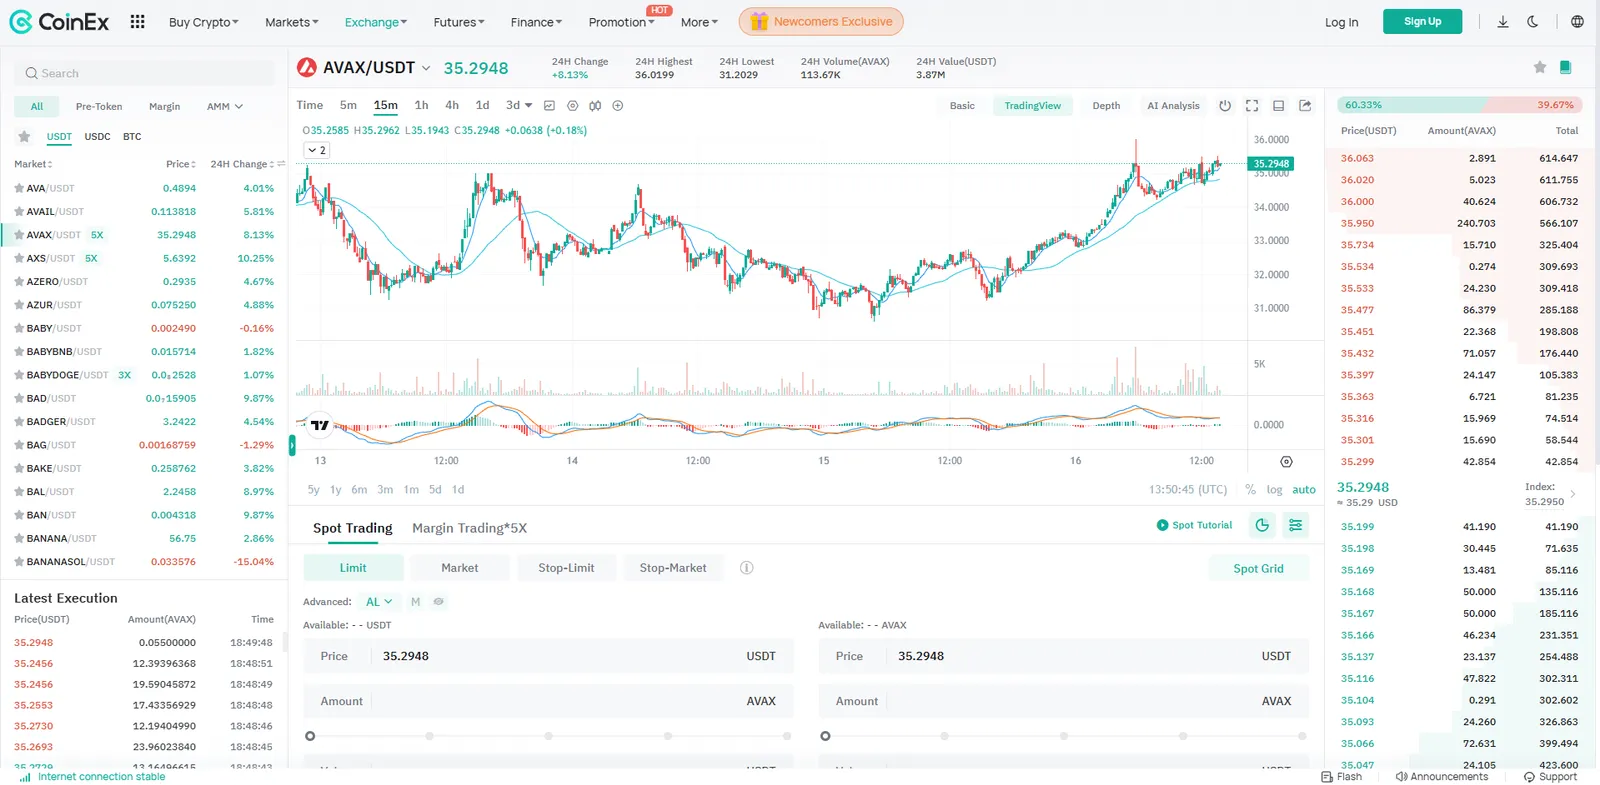
Task: Open the AI Analysis button
Action: (x=1173, y=105)
